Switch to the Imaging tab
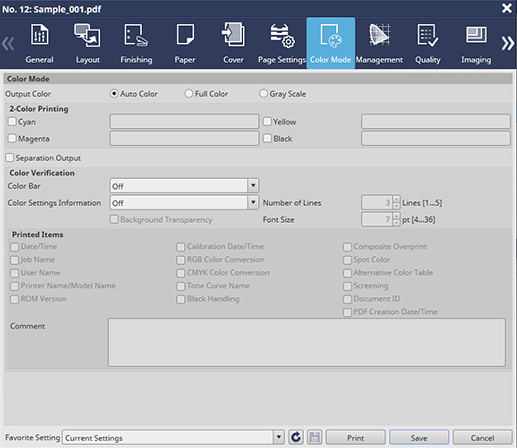Viewport: 517px width, 448px height. coord(476,43)
